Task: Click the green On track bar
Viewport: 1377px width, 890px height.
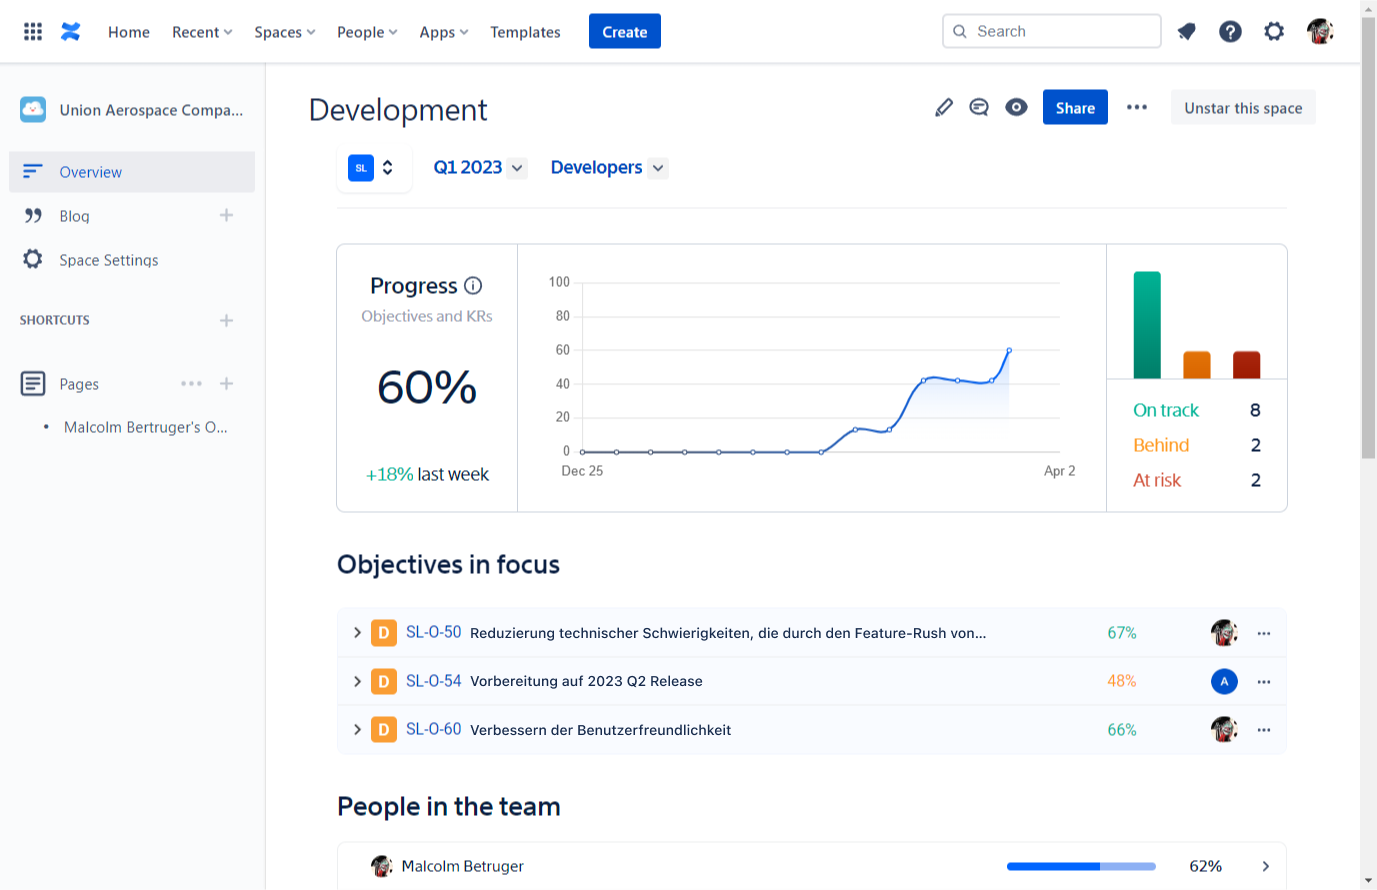Action: (1146, 325)
